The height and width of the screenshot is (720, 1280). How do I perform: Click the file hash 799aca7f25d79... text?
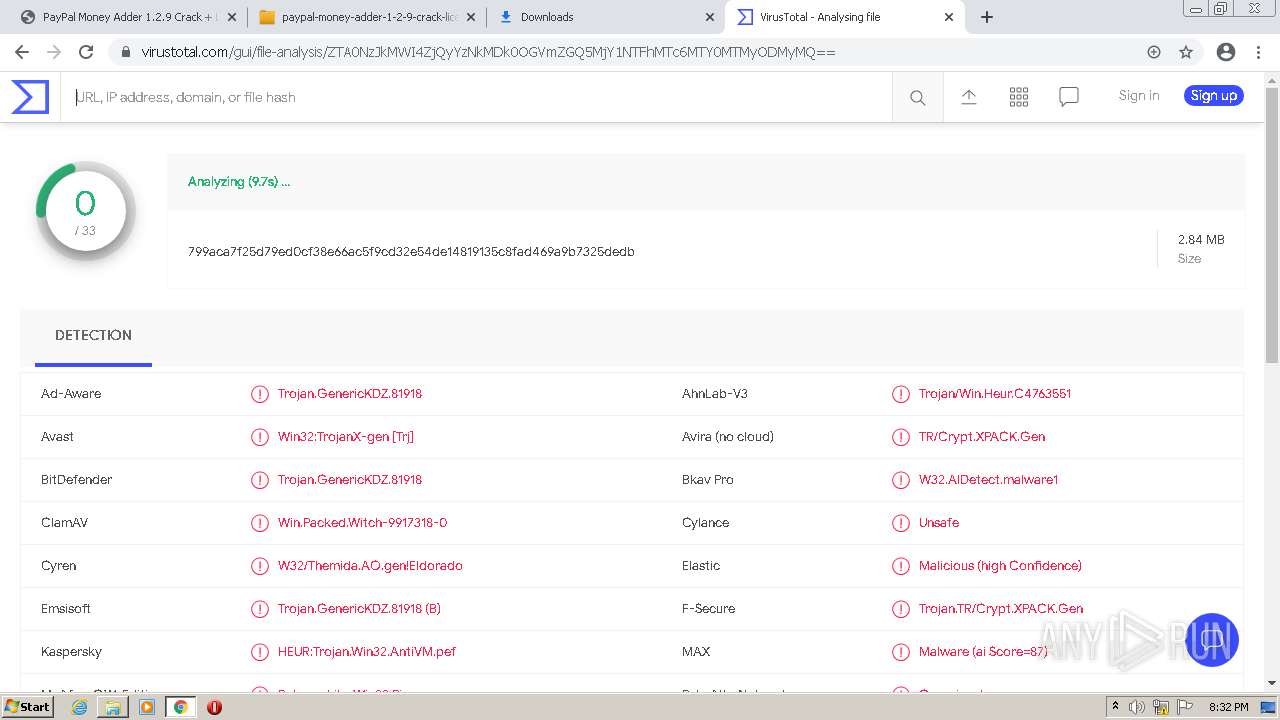[x=411, y=252]
